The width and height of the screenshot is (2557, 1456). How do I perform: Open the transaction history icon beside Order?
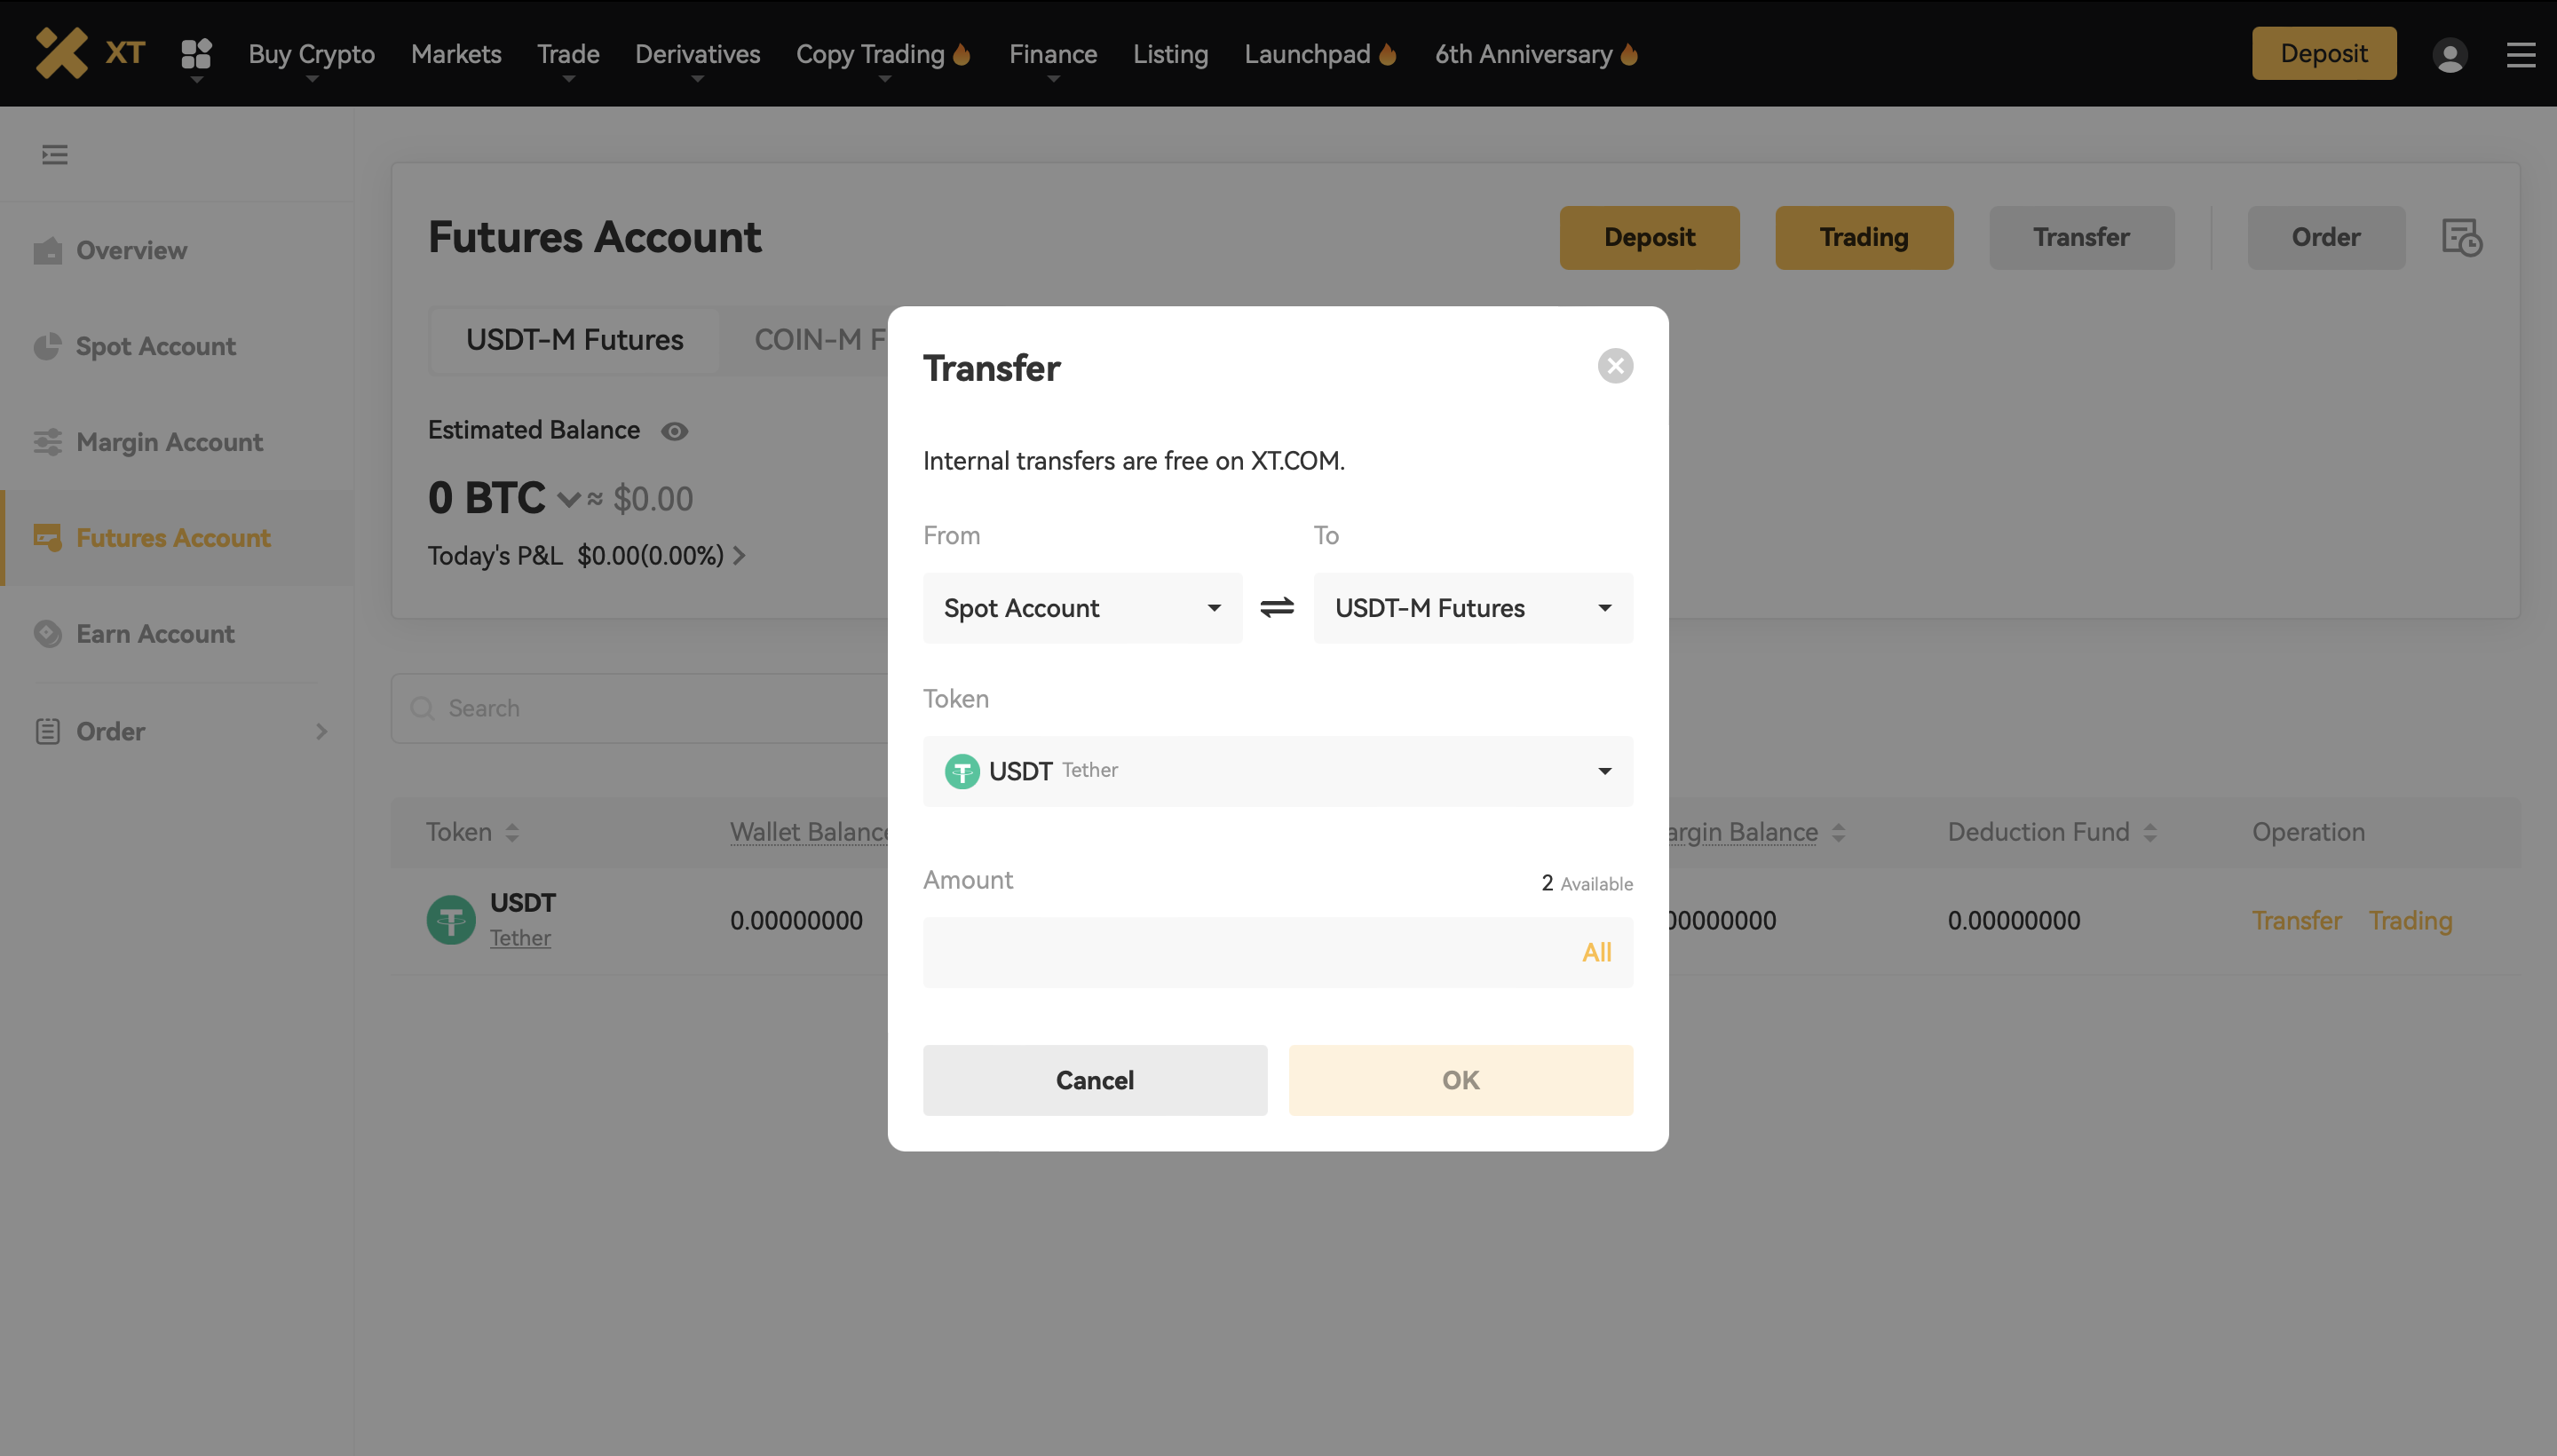[2462, 238]
